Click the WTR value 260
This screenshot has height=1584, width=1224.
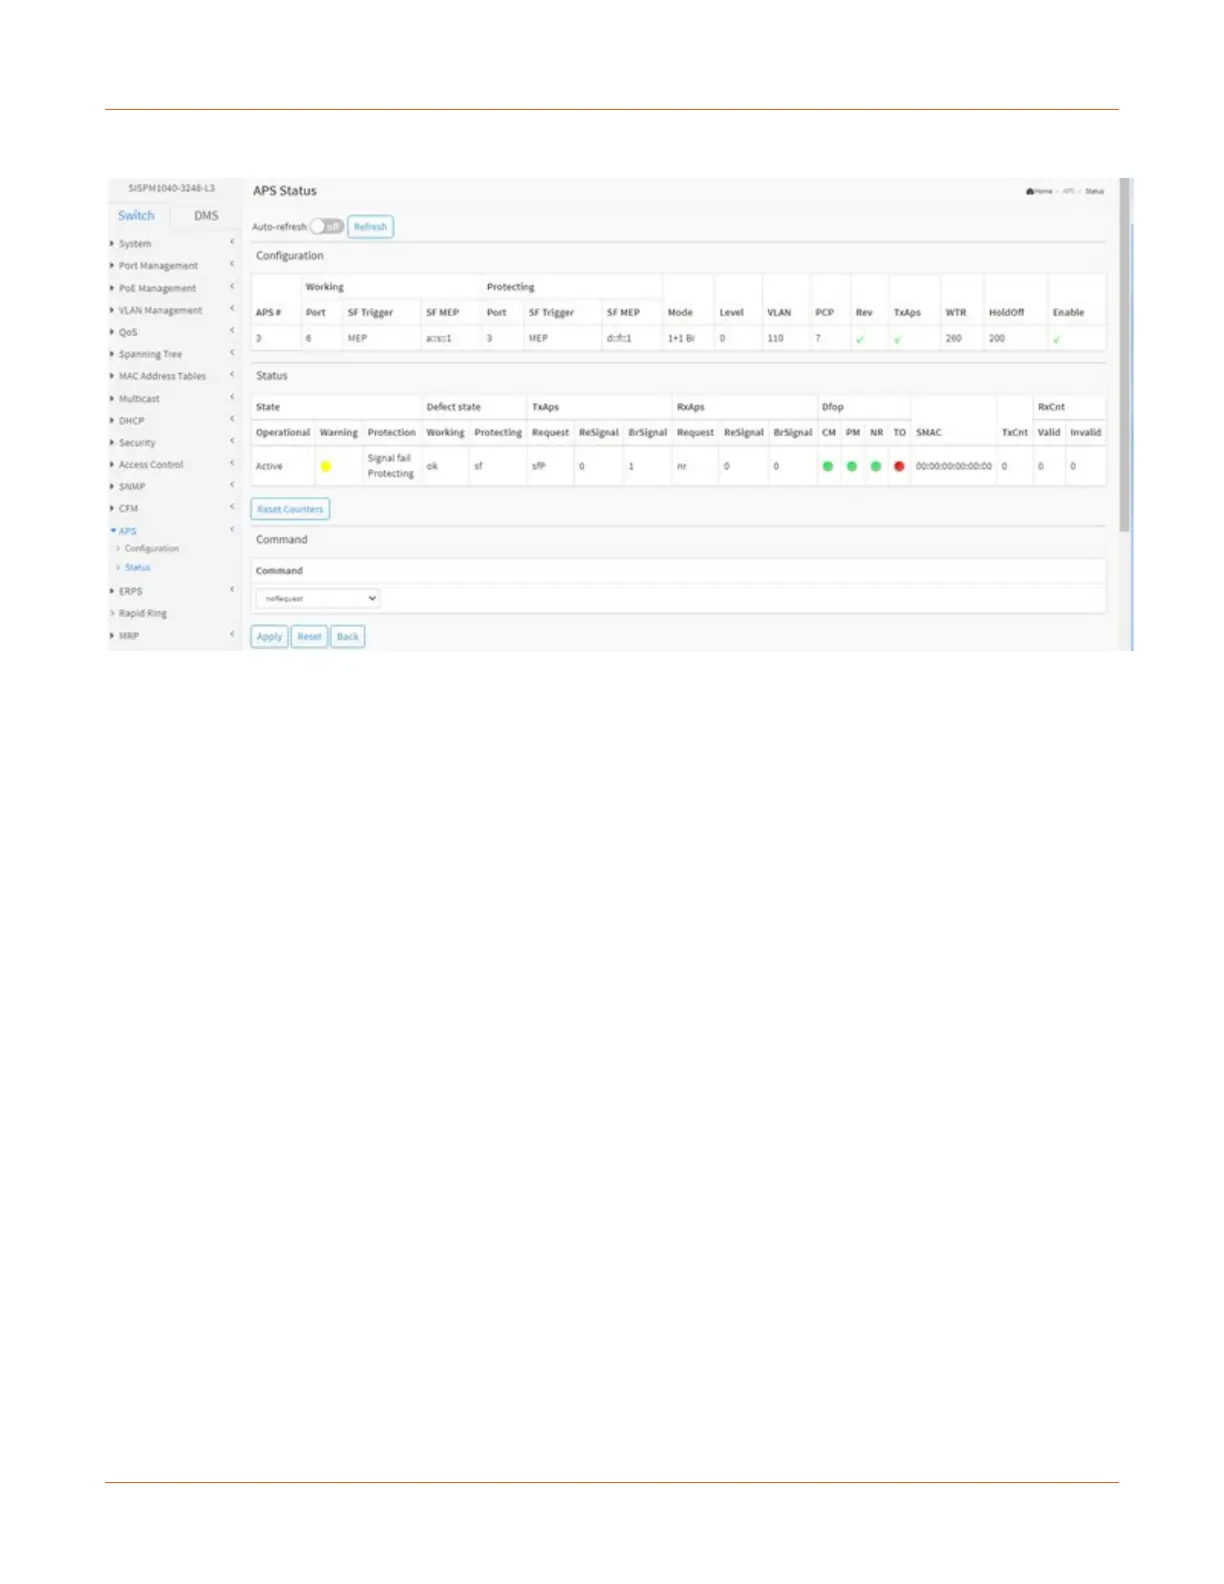(x=954, y=339)
